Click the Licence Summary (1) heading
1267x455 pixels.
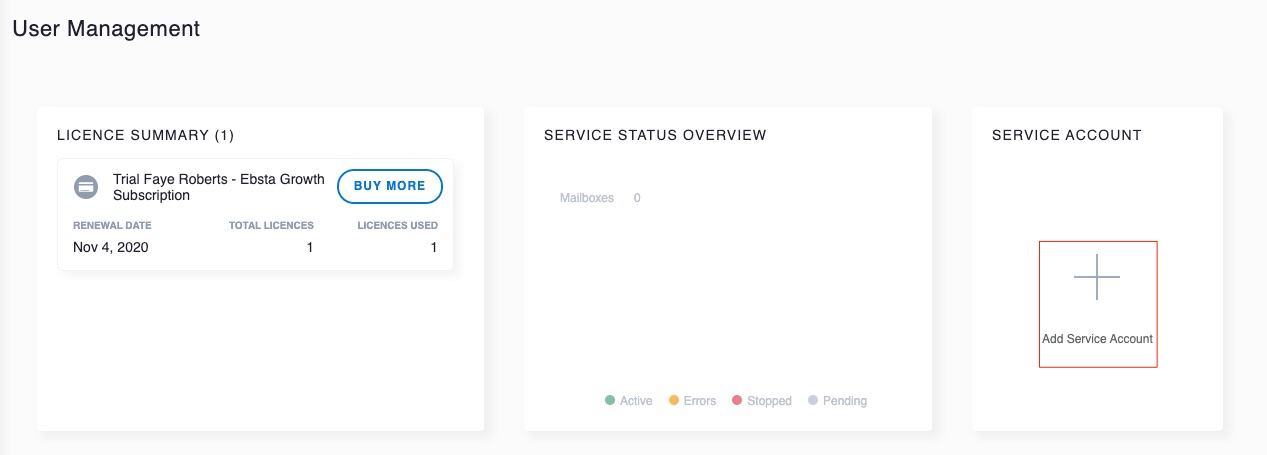coord(145,135)
